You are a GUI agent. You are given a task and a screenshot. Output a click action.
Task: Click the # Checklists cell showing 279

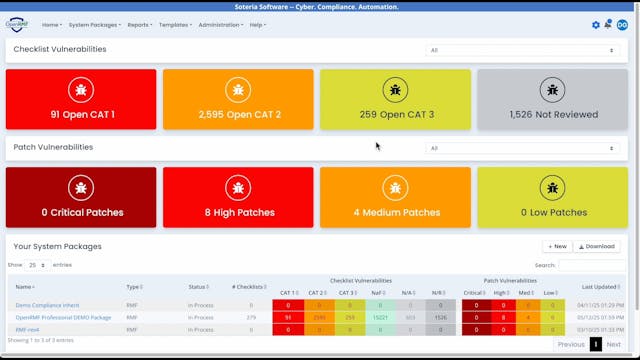(251, 318)
